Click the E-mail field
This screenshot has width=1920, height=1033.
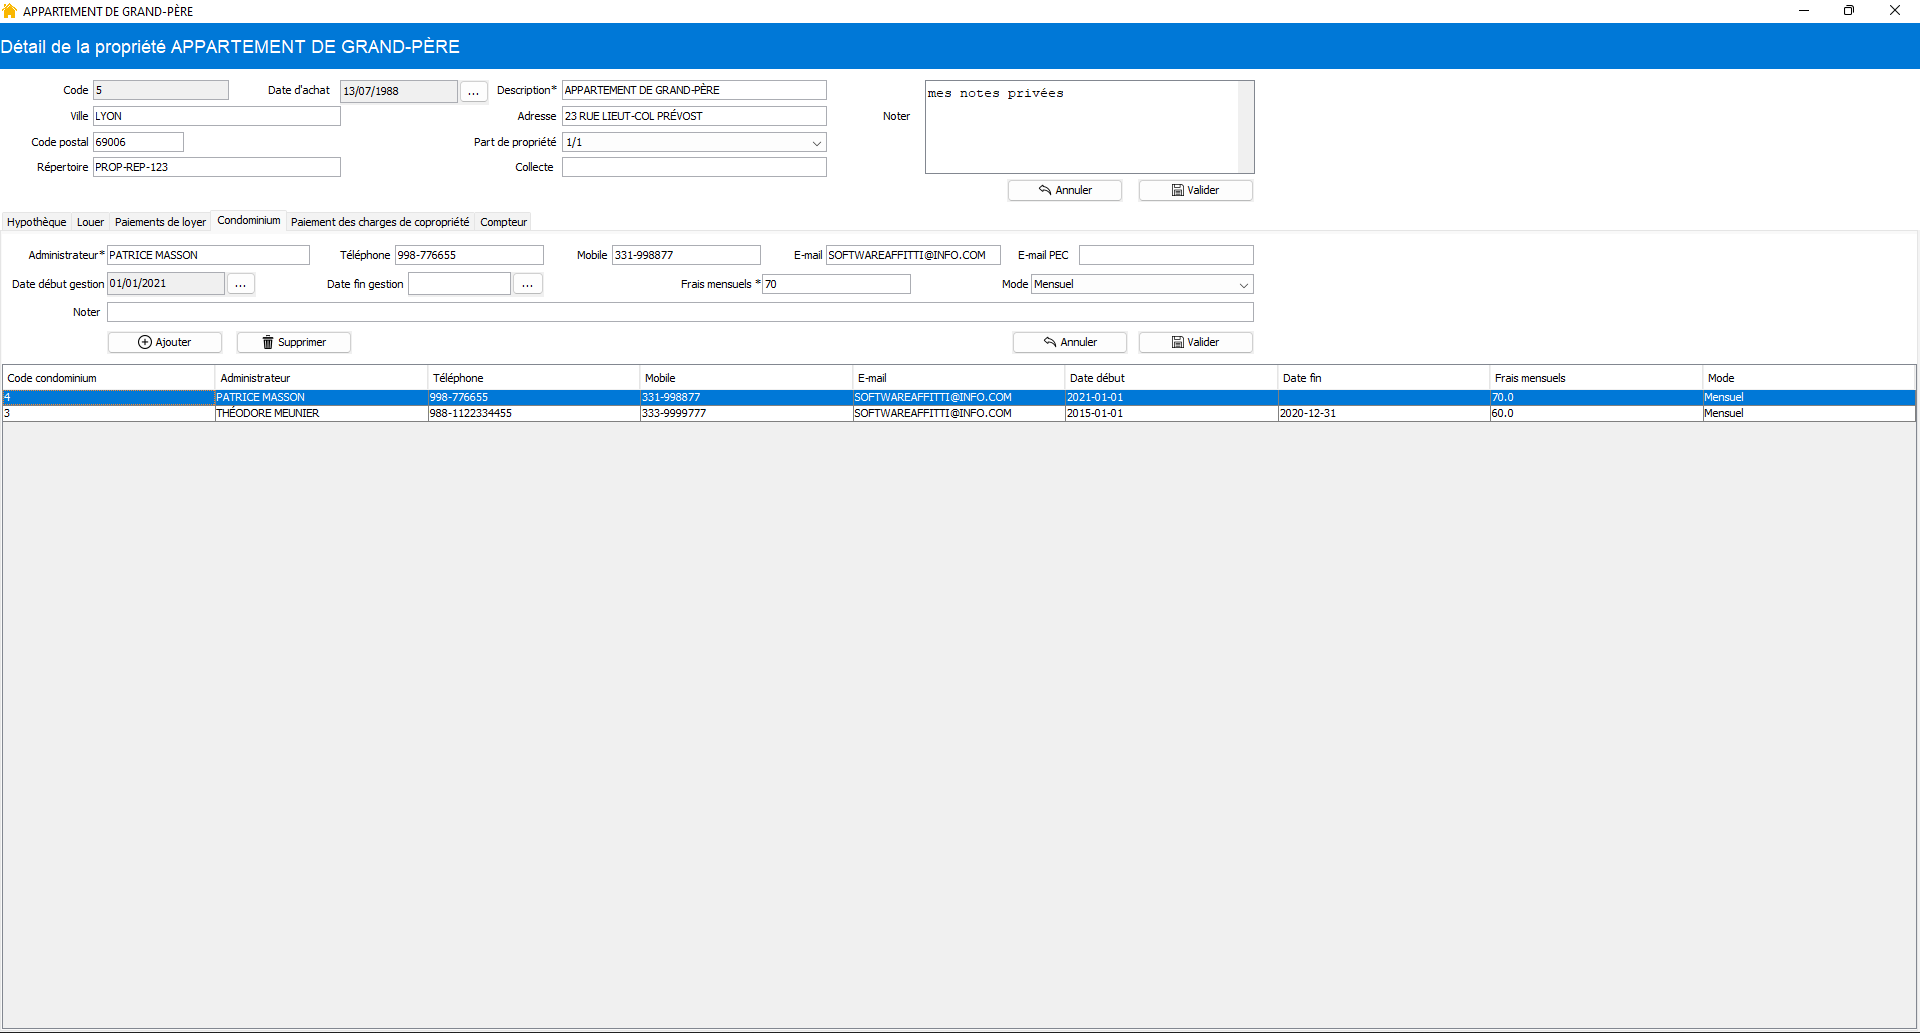coord(913,255)
